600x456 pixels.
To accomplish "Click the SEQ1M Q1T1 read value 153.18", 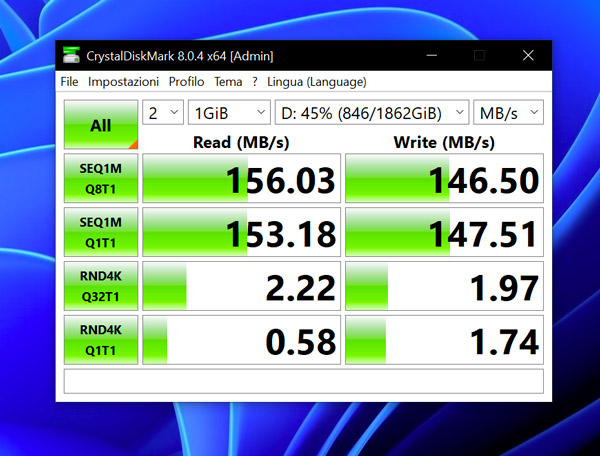I will point(241,232).
